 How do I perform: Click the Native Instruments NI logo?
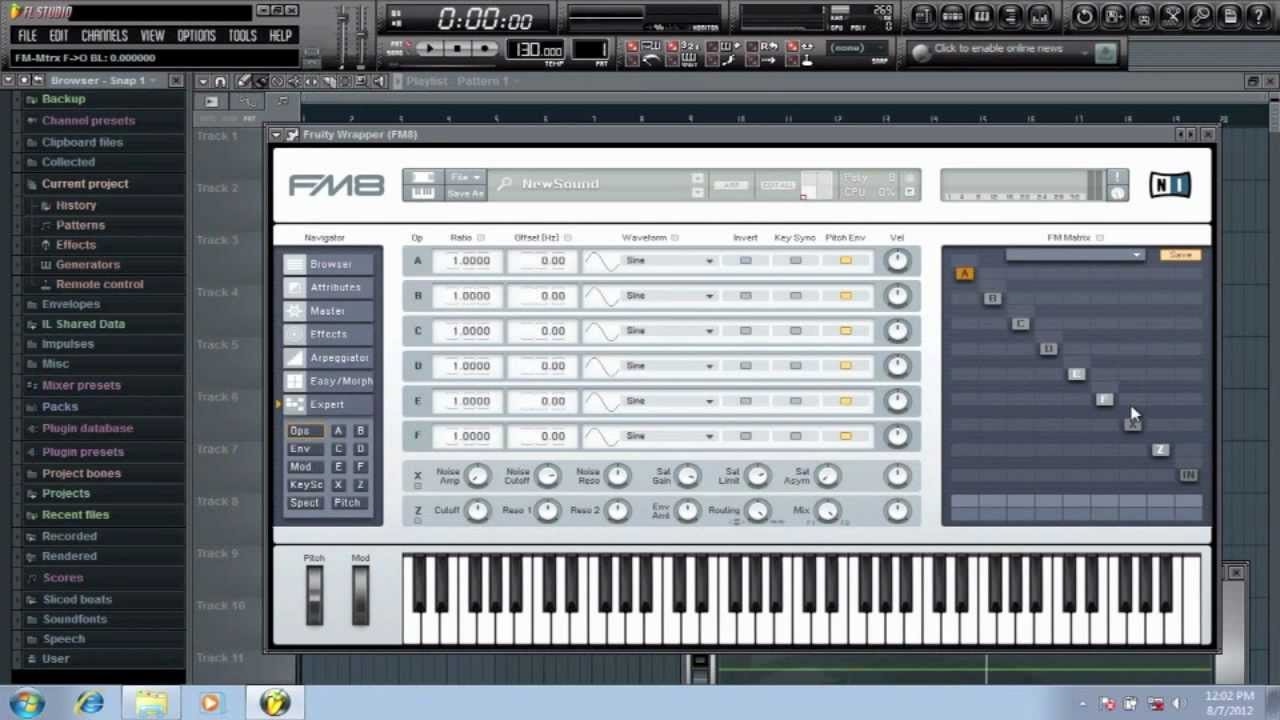(x=1169, y=184)
